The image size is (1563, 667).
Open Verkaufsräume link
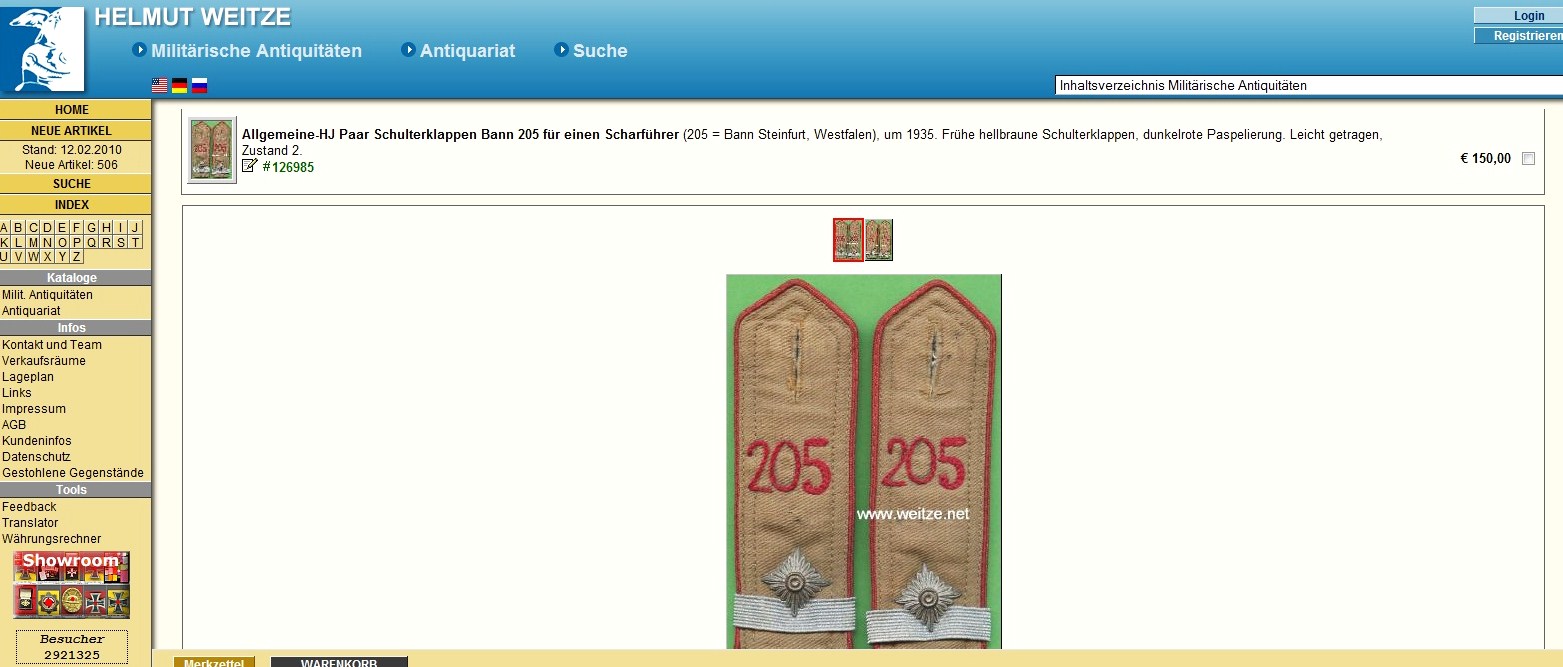click(x=44, y=361)
